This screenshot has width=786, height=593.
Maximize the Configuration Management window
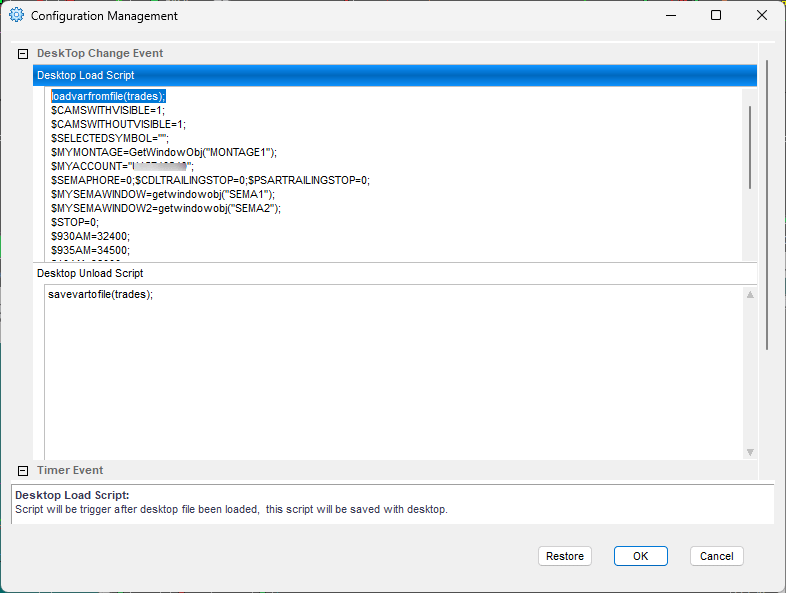(x=716, y=16)
